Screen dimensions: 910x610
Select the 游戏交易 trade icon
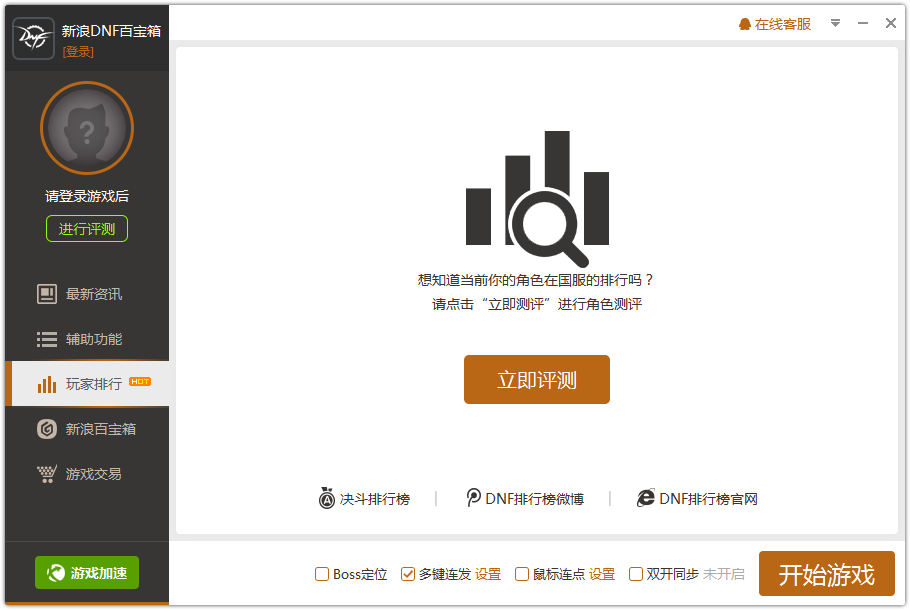point(46,474)
